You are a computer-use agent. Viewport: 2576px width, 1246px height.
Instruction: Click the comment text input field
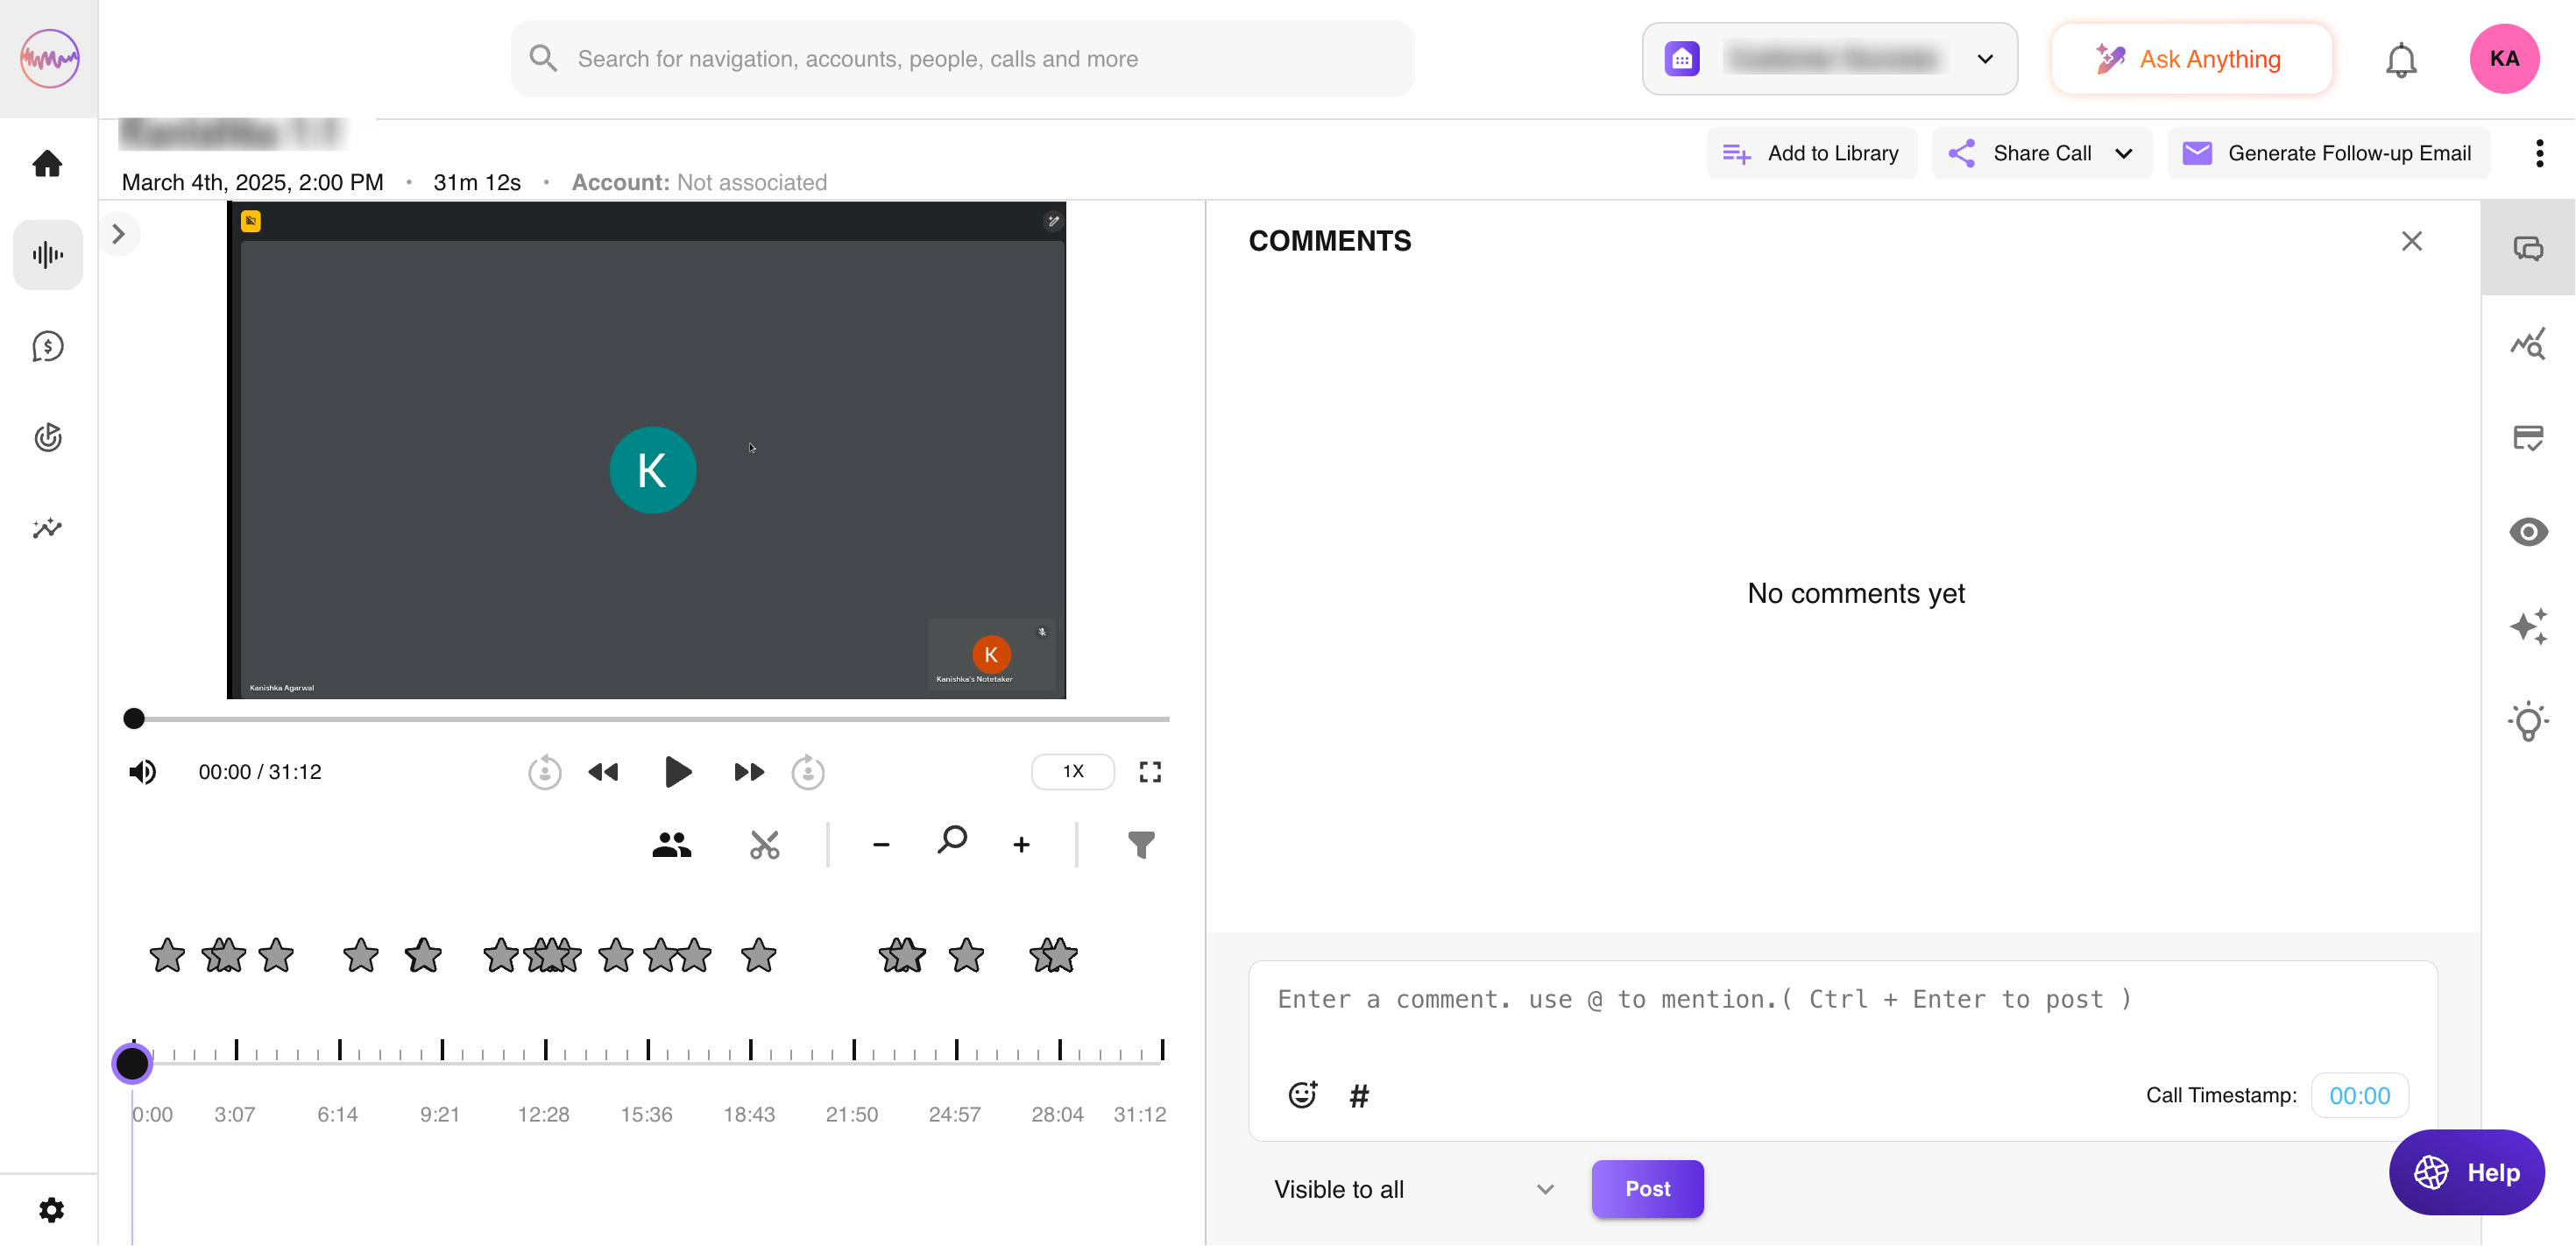[1840, 1000]
